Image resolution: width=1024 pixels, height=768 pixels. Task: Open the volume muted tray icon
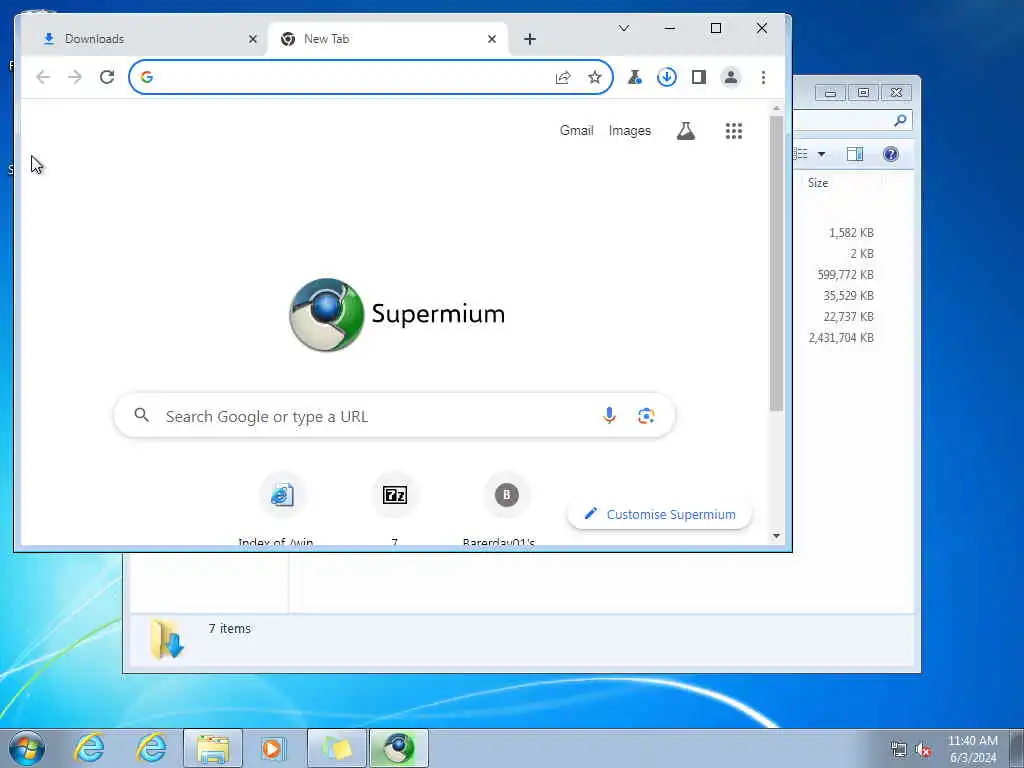pos(923,750)
